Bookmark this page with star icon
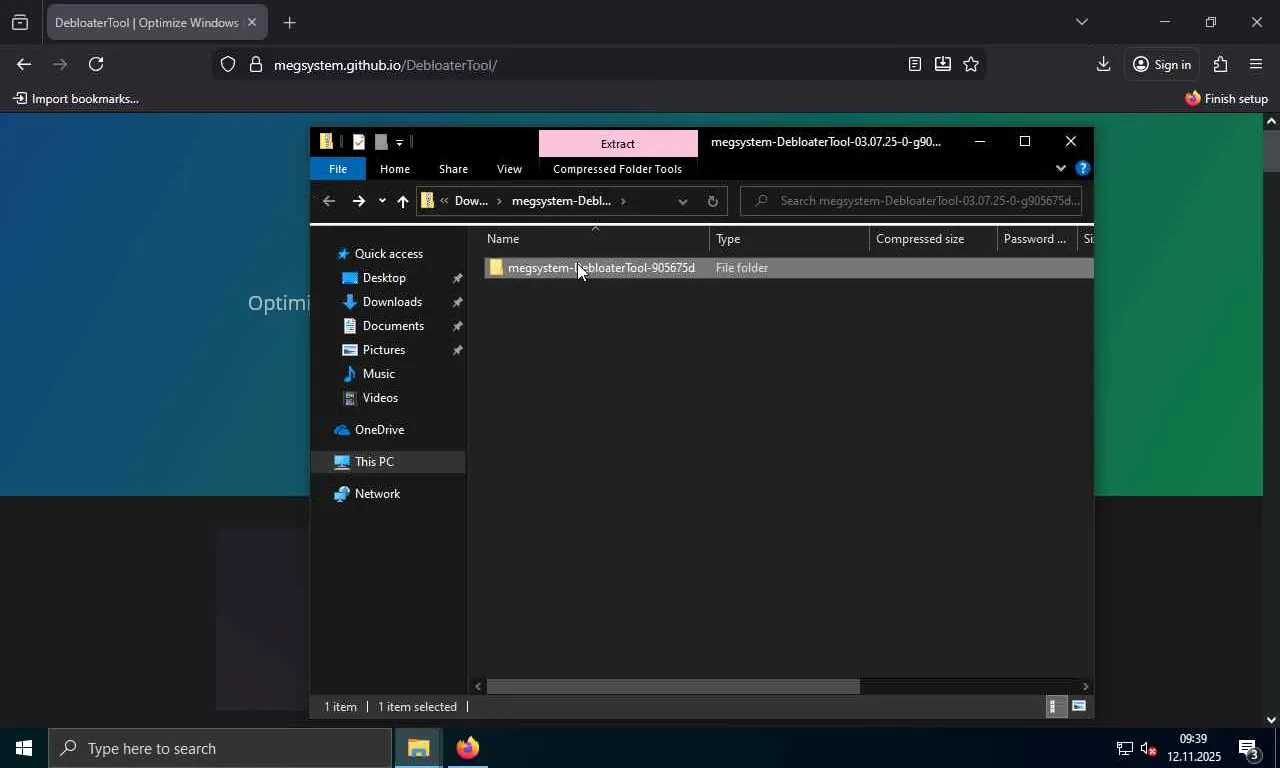The height and width of the screenshot is (768, 1280). (970, 64)
